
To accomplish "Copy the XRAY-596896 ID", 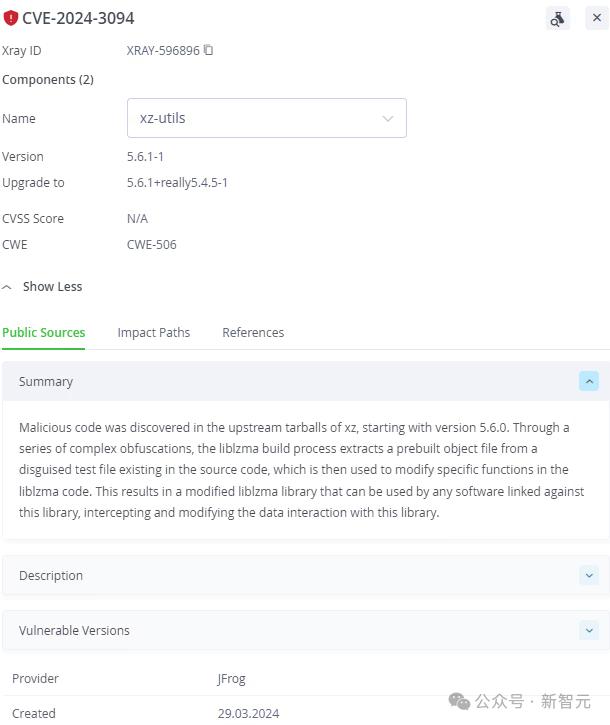I will pos(209,50).
